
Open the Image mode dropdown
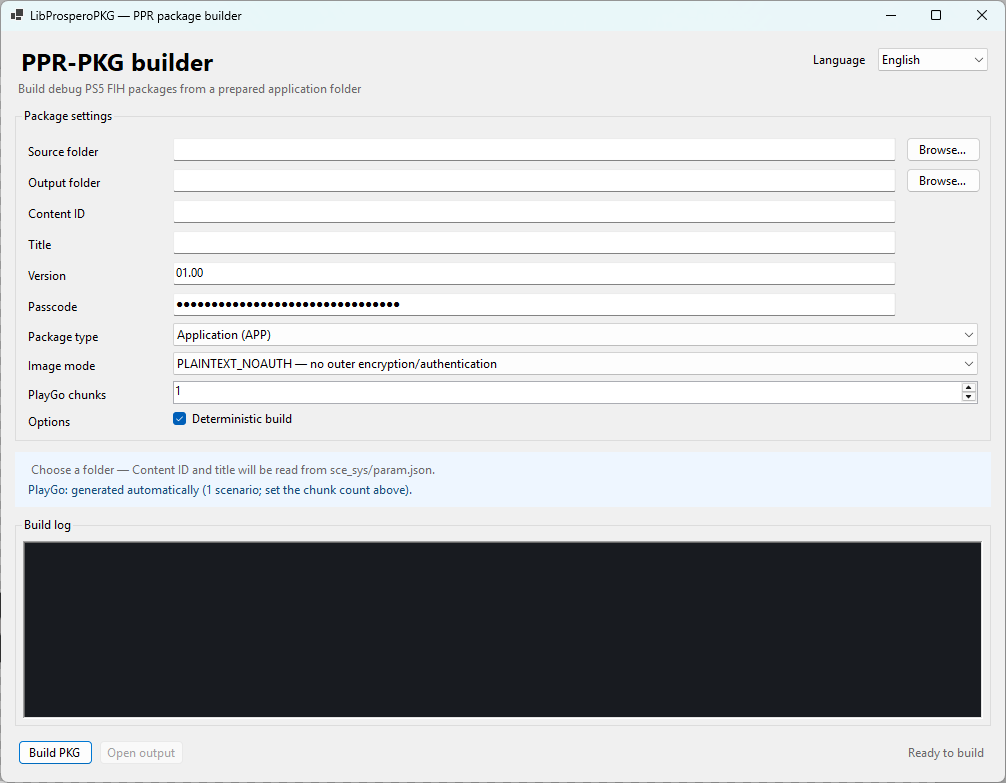point(575,364)
